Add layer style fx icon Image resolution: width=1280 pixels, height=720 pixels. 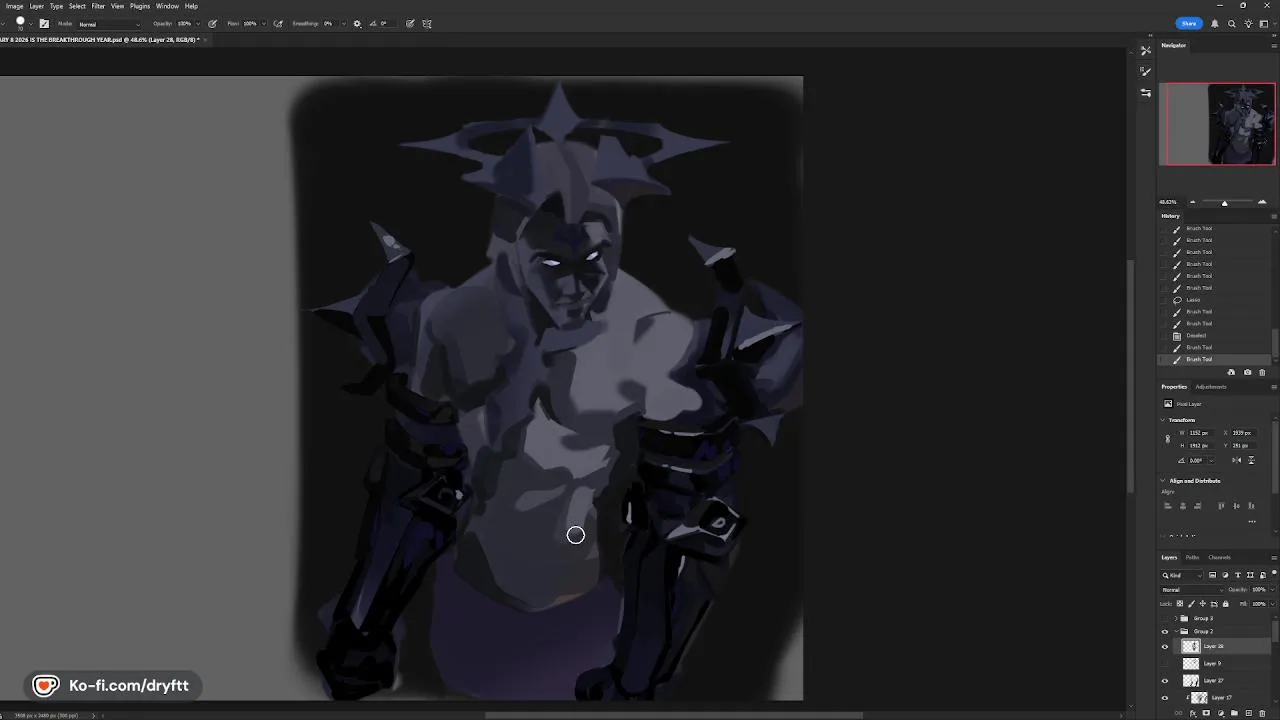1192,713
